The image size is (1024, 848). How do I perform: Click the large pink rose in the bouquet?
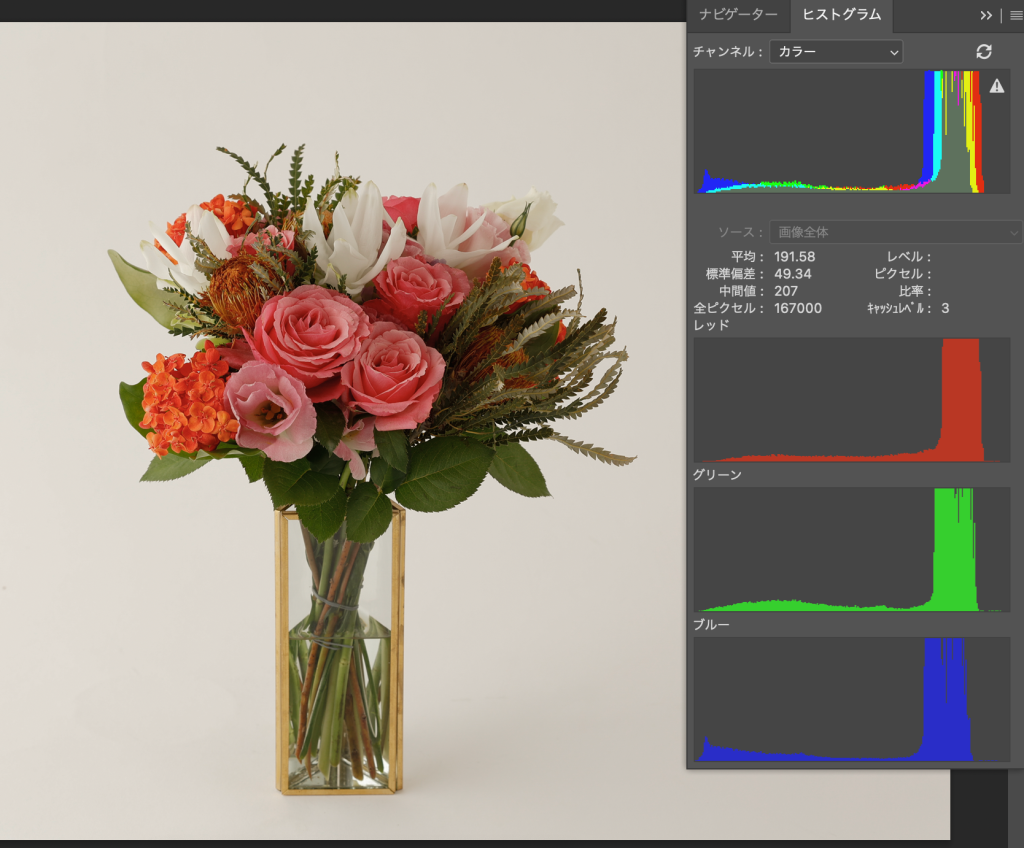[x=308, y=335]
